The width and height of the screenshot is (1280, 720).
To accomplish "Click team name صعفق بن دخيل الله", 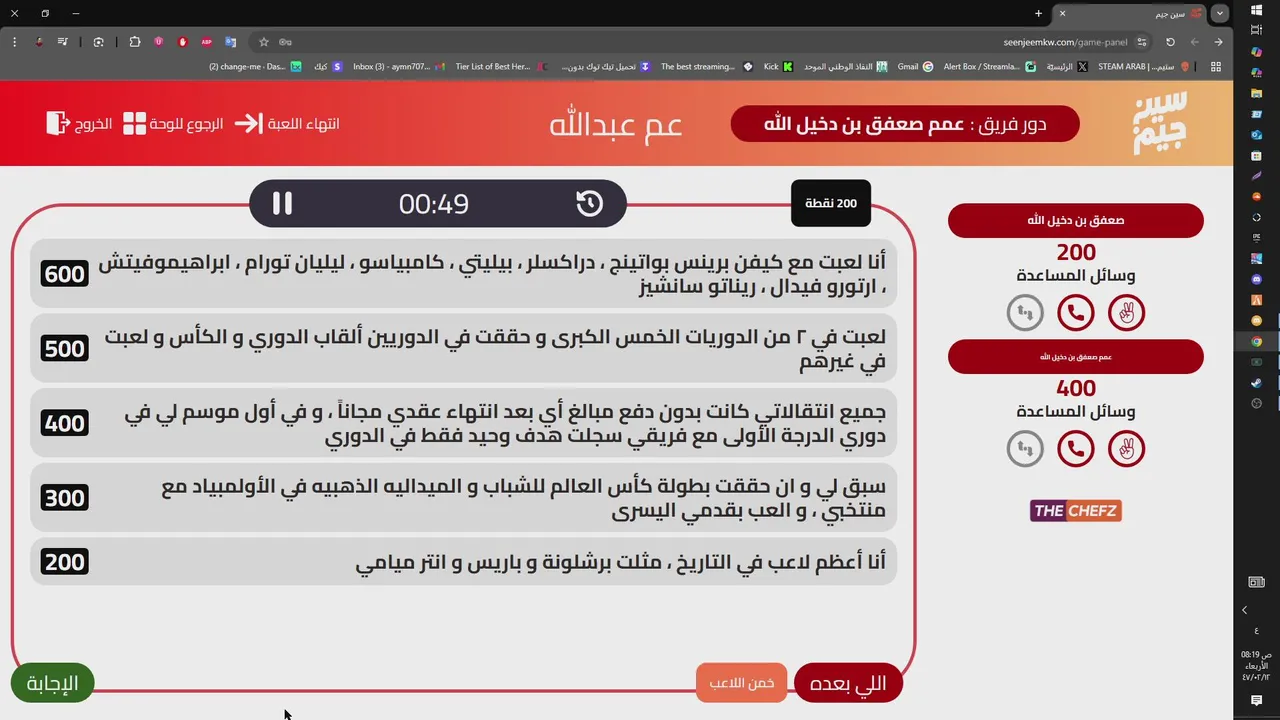I will 1076,220.
